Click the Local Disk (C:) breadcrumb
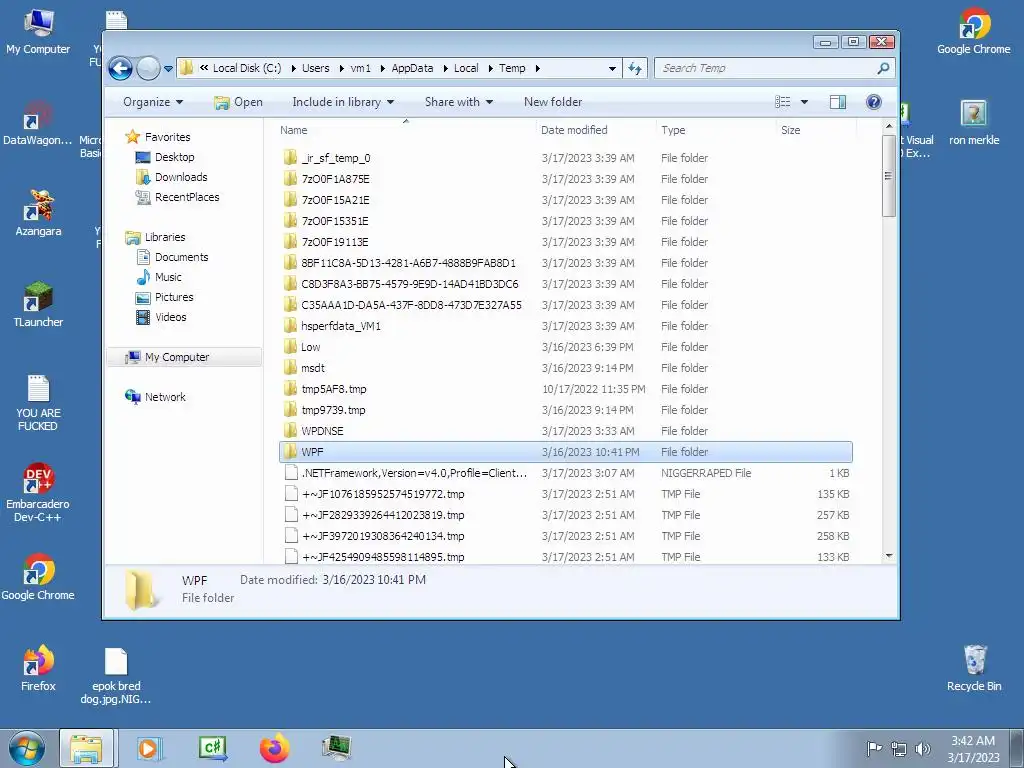 point(247,68)
